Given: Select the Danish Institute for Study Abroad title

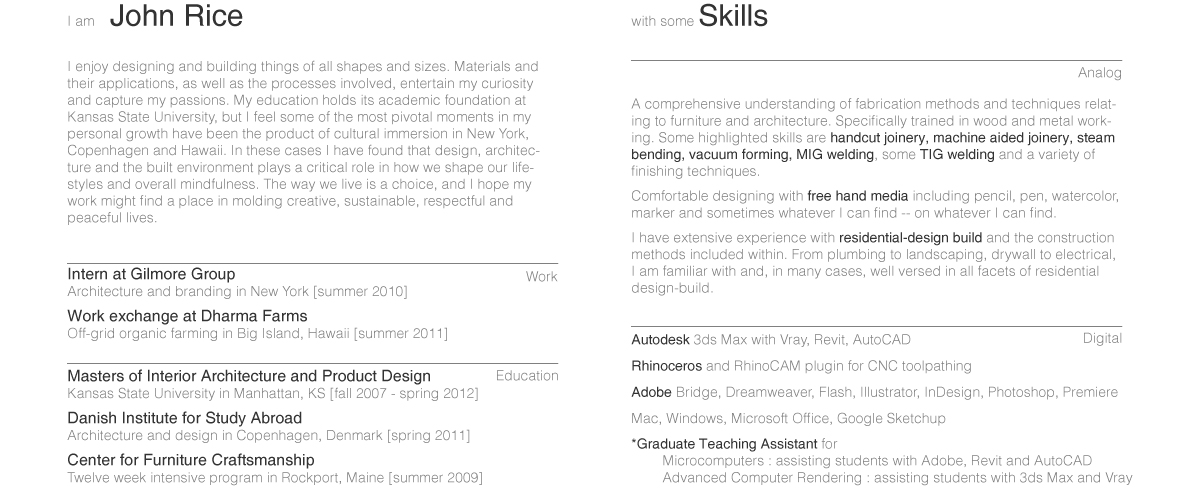Looking at the screenshot, I should (184, 418).
